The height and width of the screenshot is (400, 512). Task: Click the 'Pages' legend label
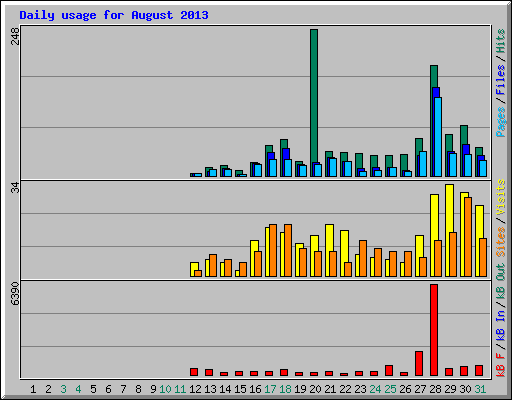point(500,122)
